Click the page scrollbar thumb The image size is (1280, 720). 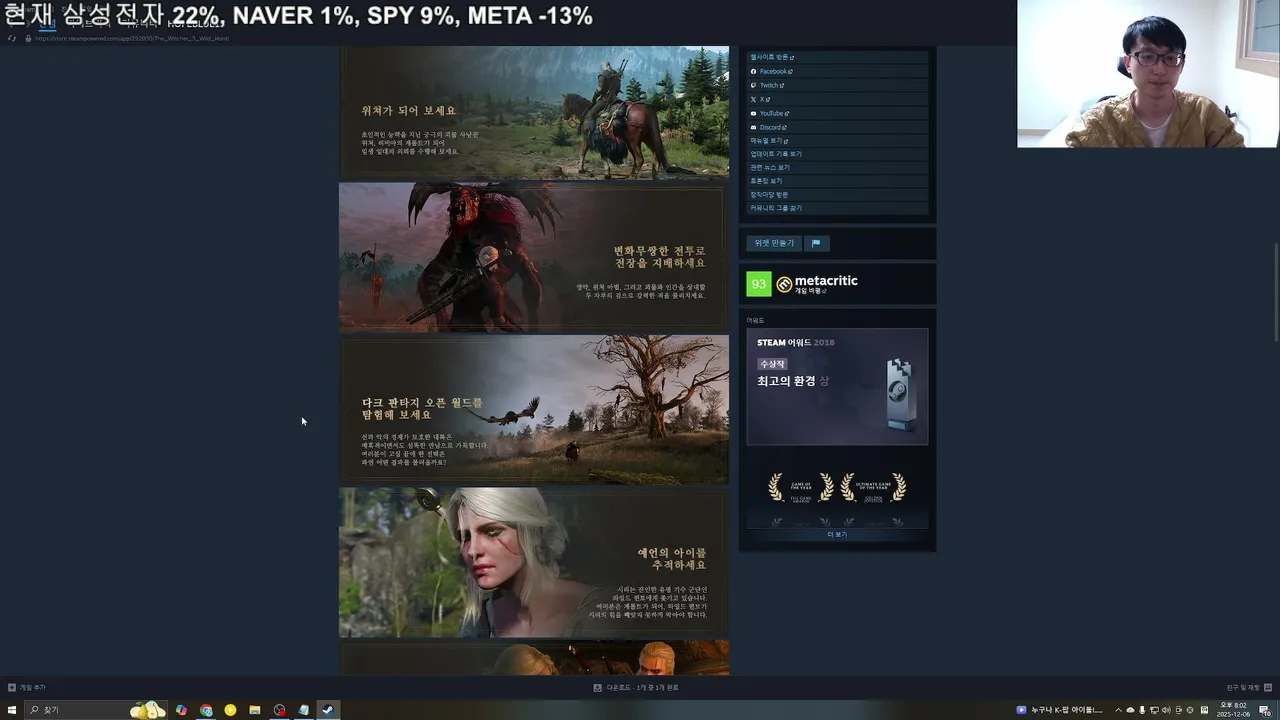click(x=1275, y=294)
